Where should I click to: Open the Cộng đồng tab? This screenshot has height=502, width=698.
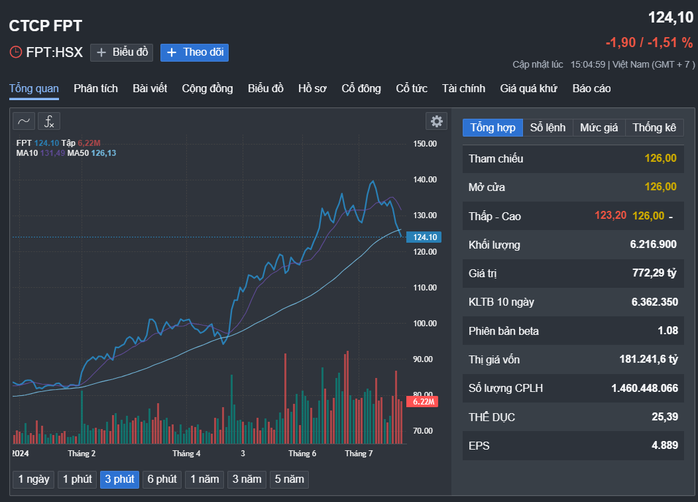pyautogui.click(x=207, y=89)
